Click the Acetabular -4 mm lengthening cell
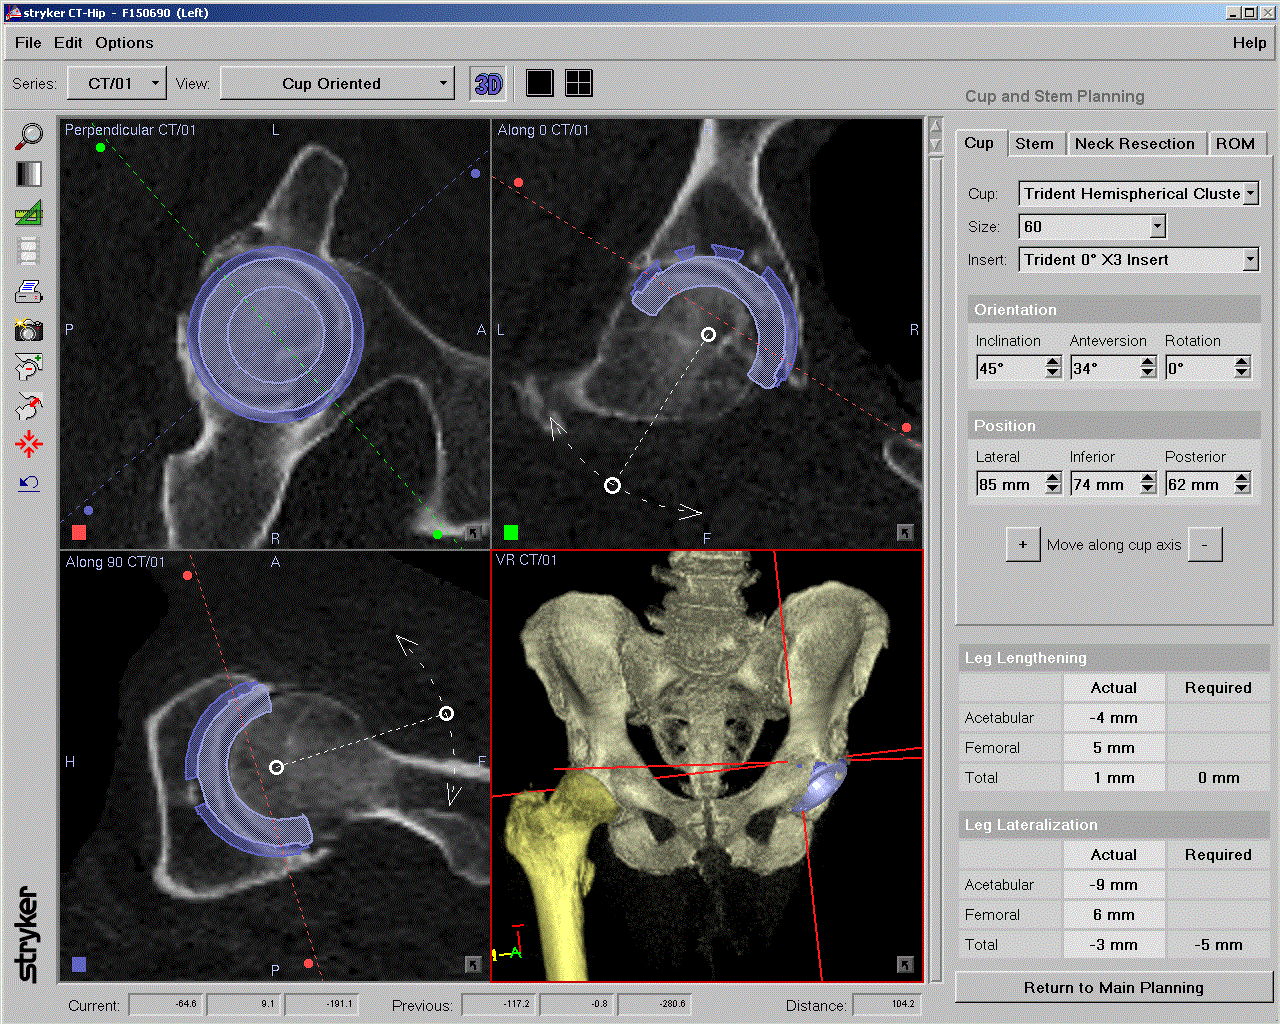 click(x=1114, y=718)
